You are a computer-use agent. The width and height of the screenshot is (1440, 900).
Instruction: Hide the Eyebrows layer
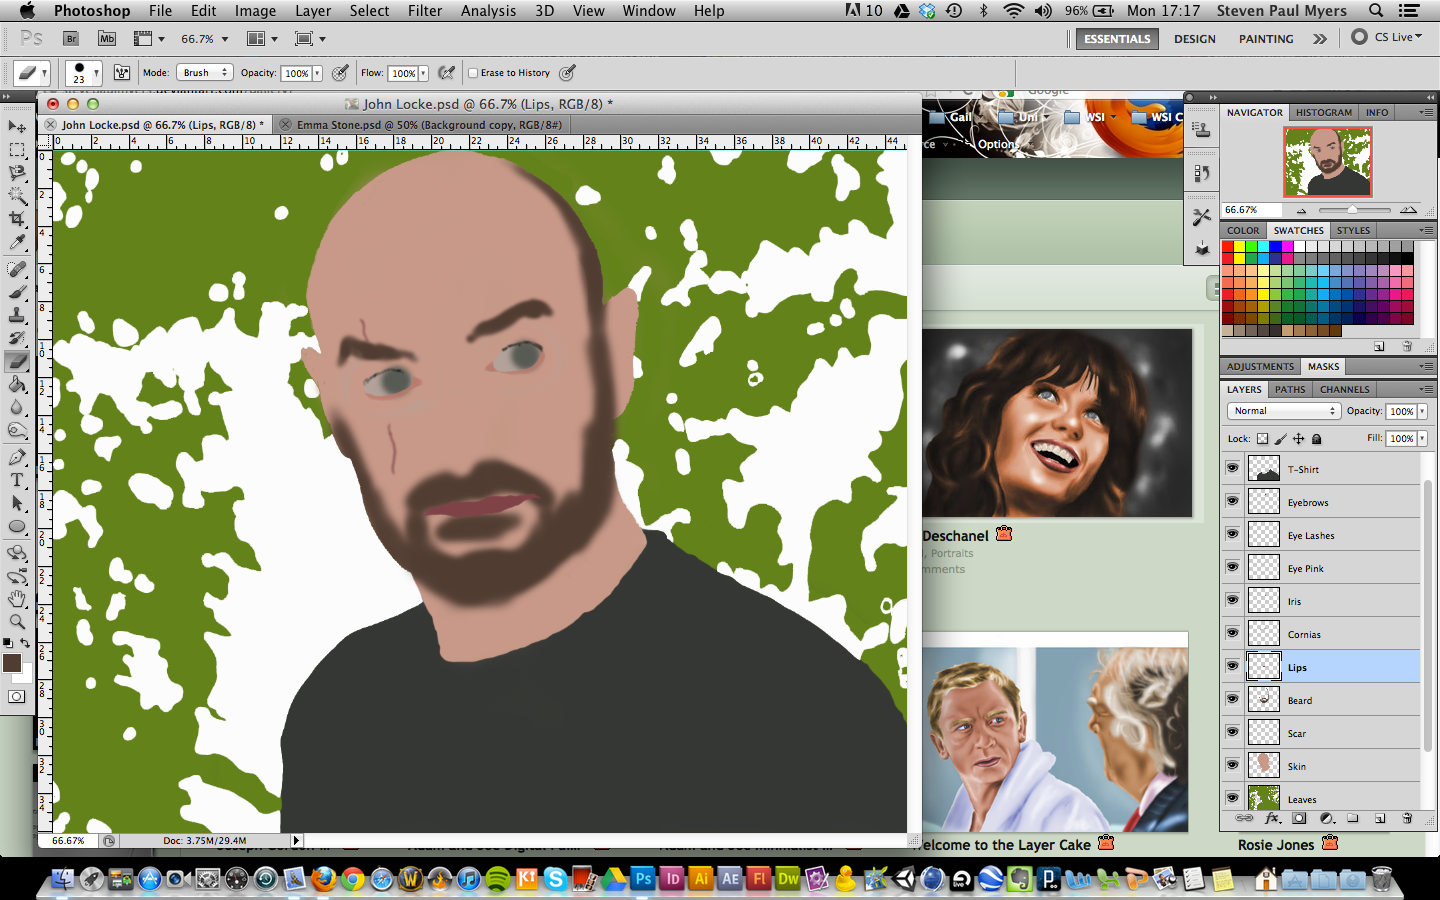coord(1232,501)
